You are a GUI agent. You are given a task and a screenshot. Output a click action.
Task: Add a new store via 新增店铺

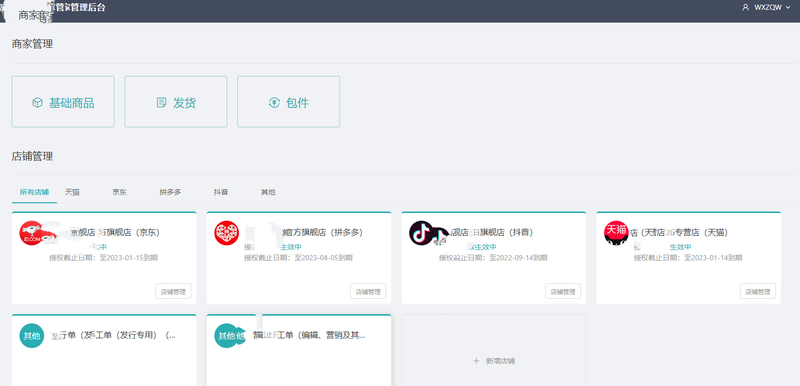point(494,361)
